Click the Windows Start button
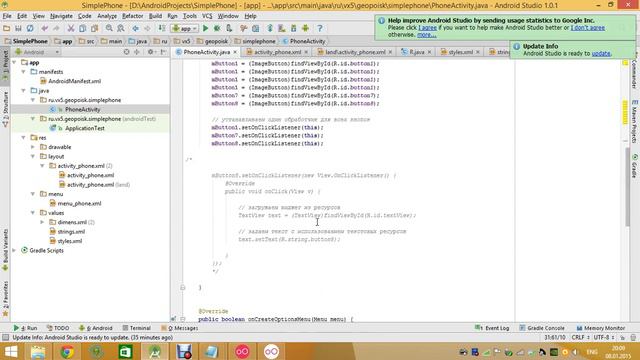 [11, 351]
